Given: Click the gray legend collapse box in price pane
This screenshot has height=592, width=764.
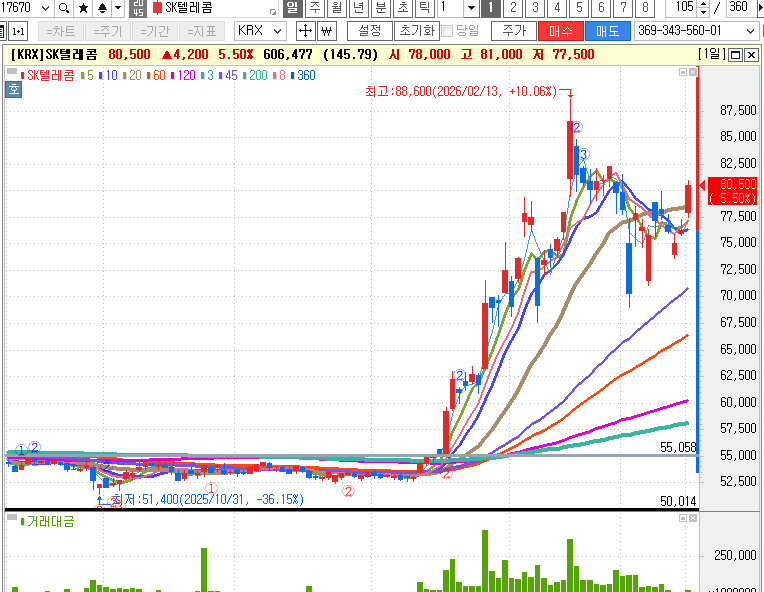Looking at the screenshot, I should click(12, 72).
